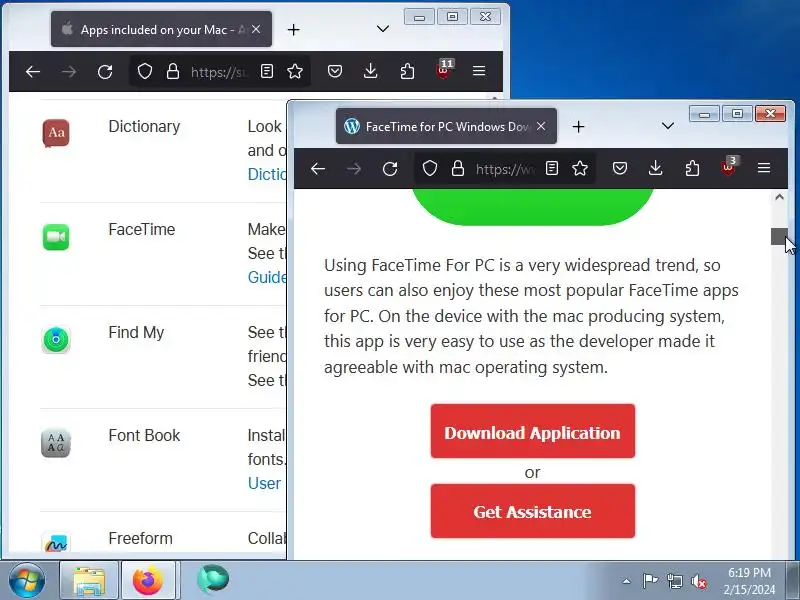Go back in the FaceTime for PC window

[x=318, y=168]
